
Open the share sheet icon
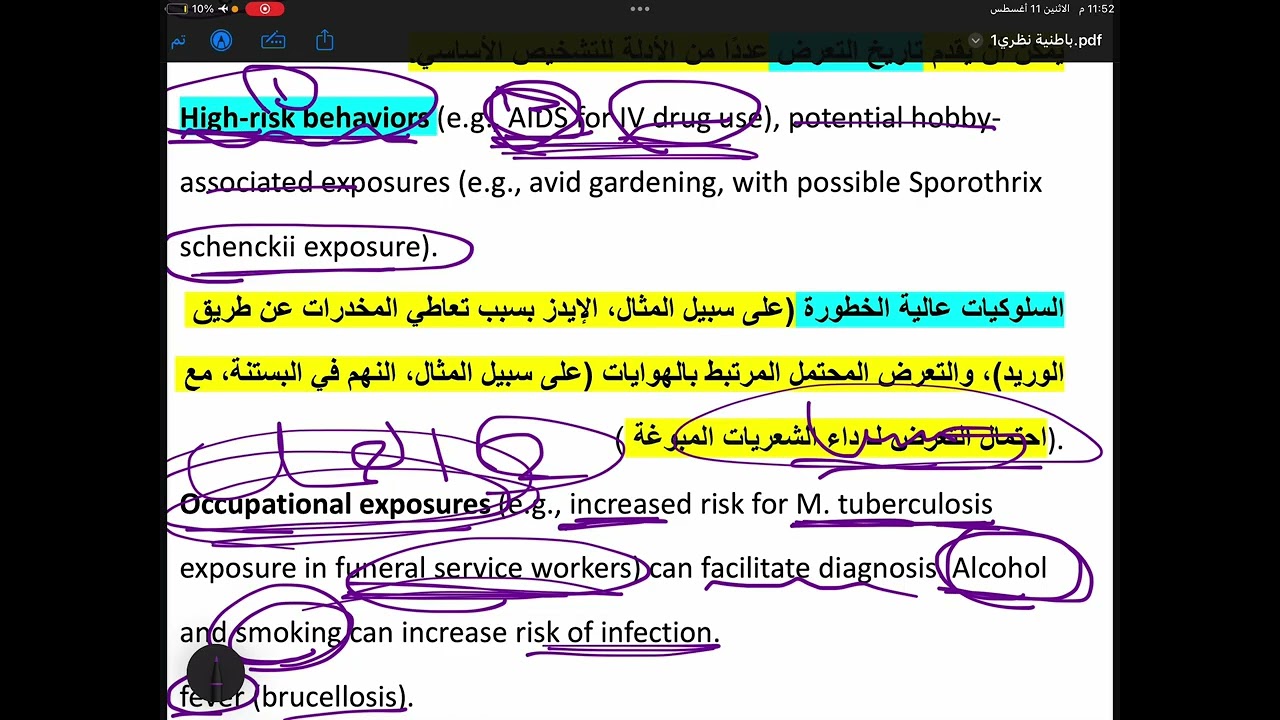(324, 40)
